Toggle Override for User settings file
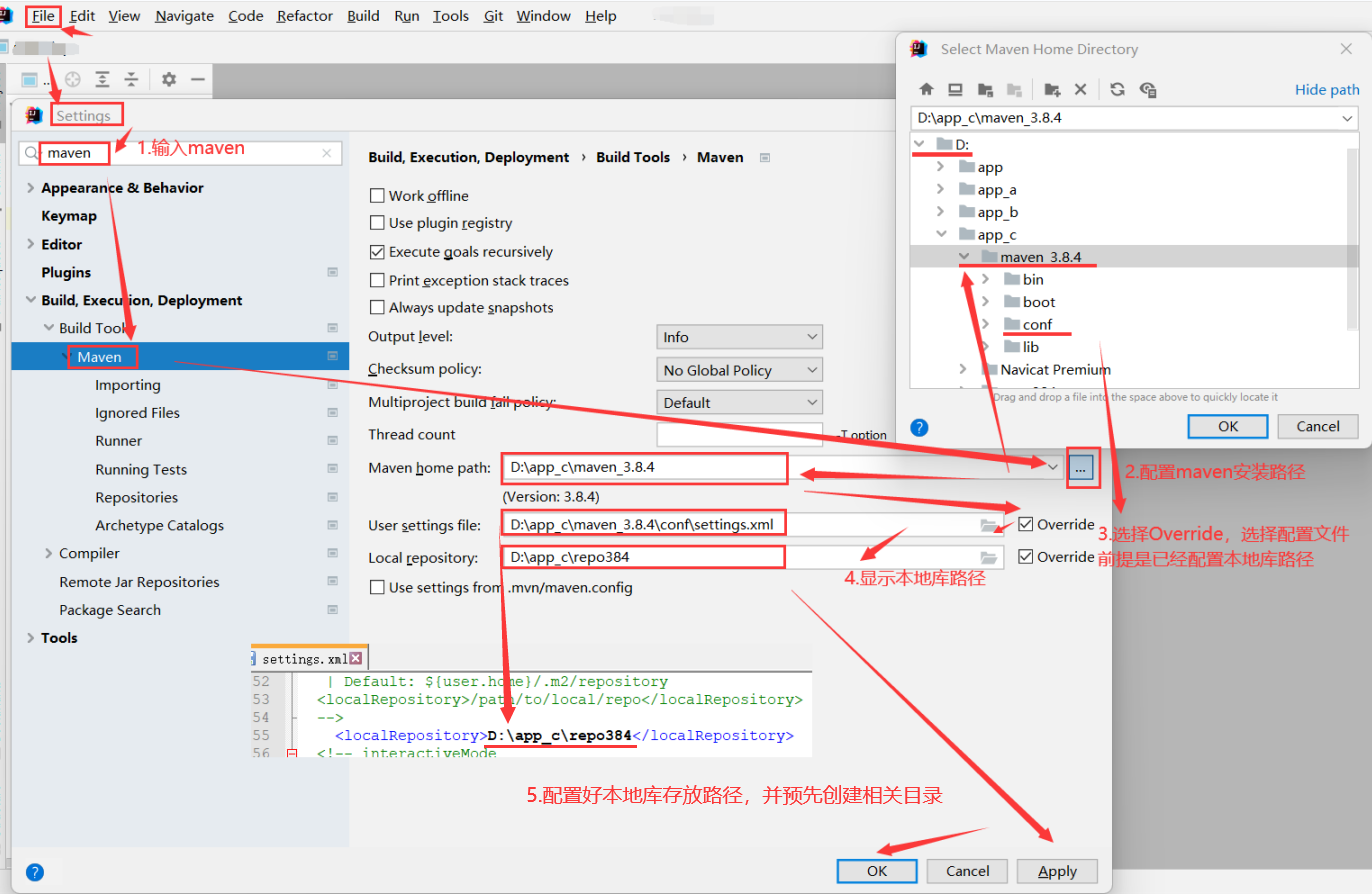The image size is (1372, 894). coord(1025,524)
